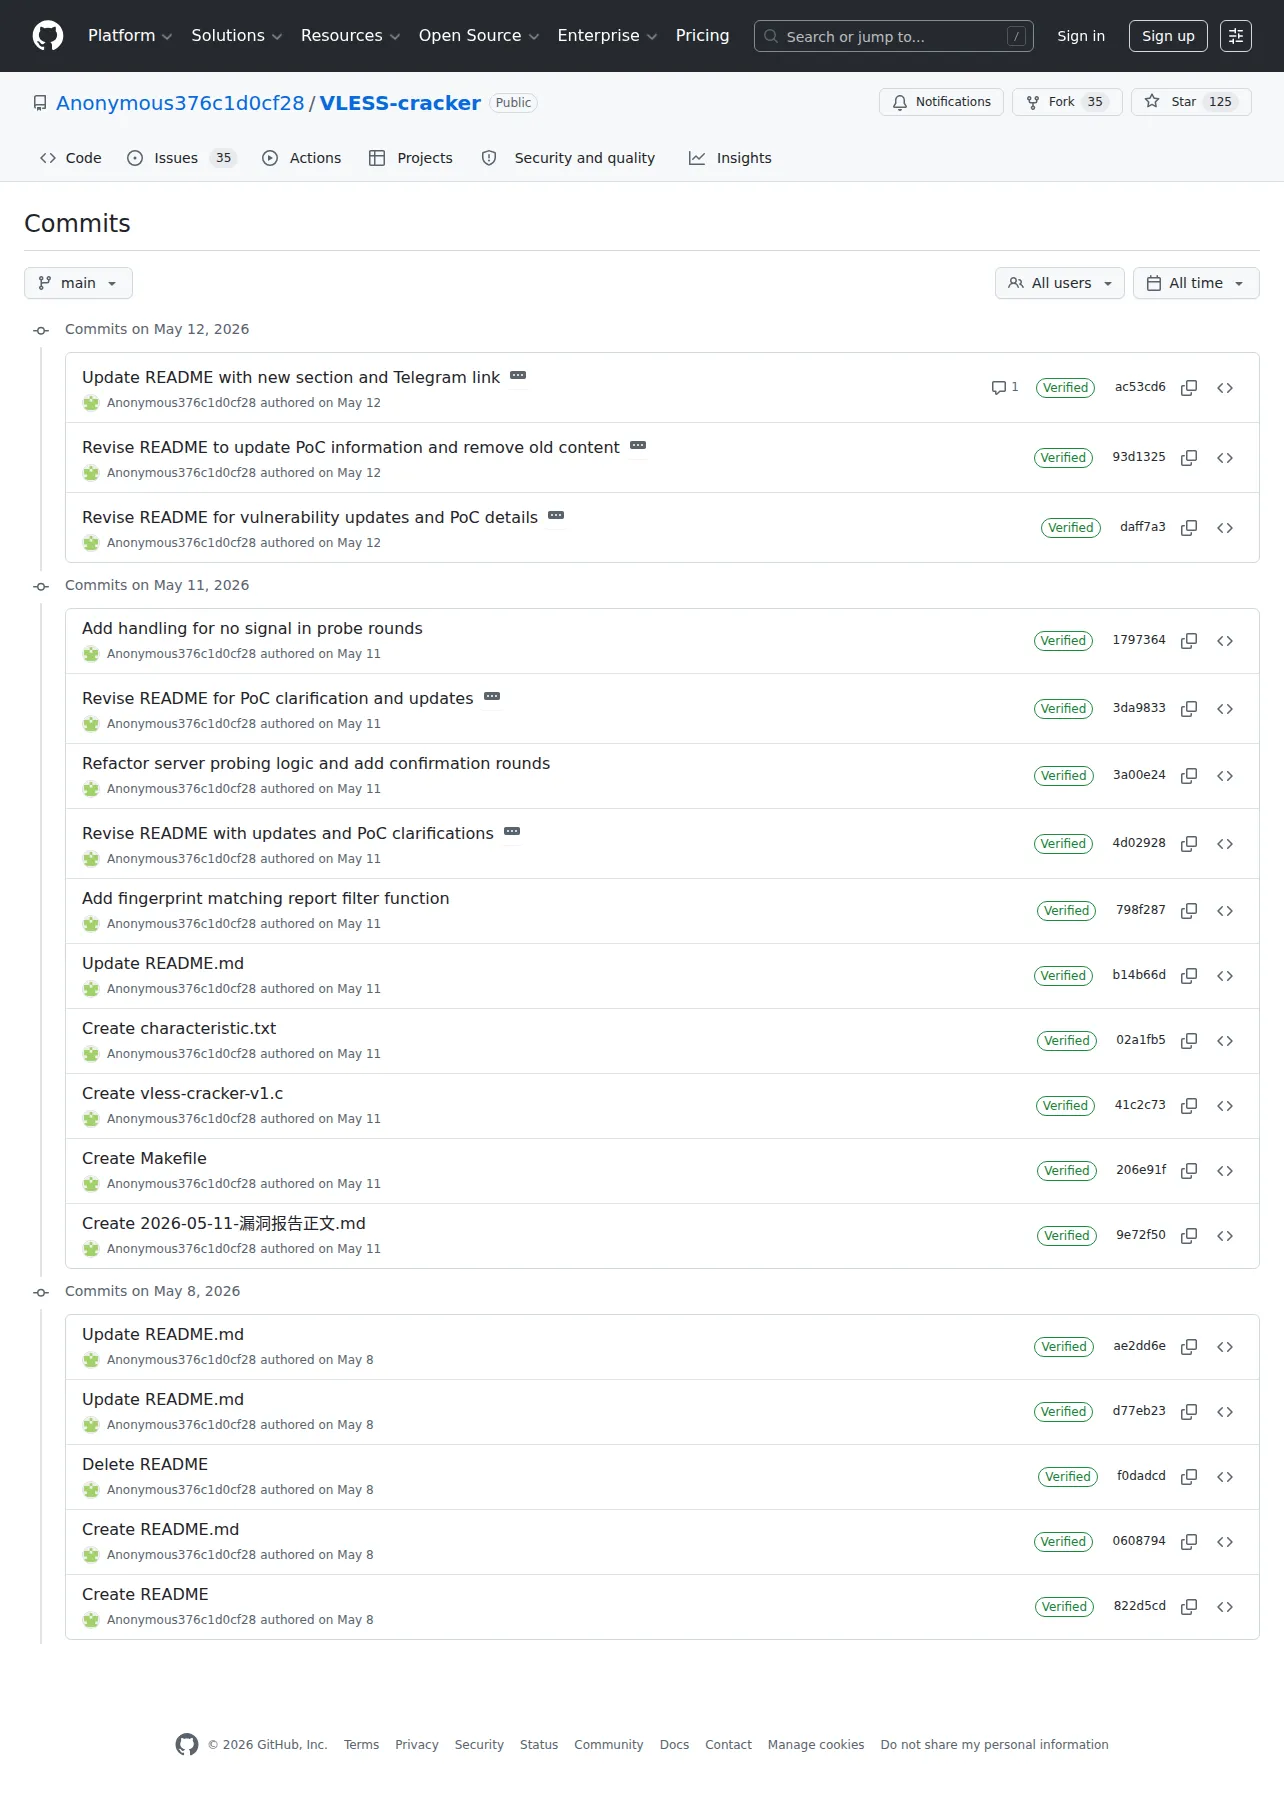Open the main branch selector dropdown

pos(78,283)
